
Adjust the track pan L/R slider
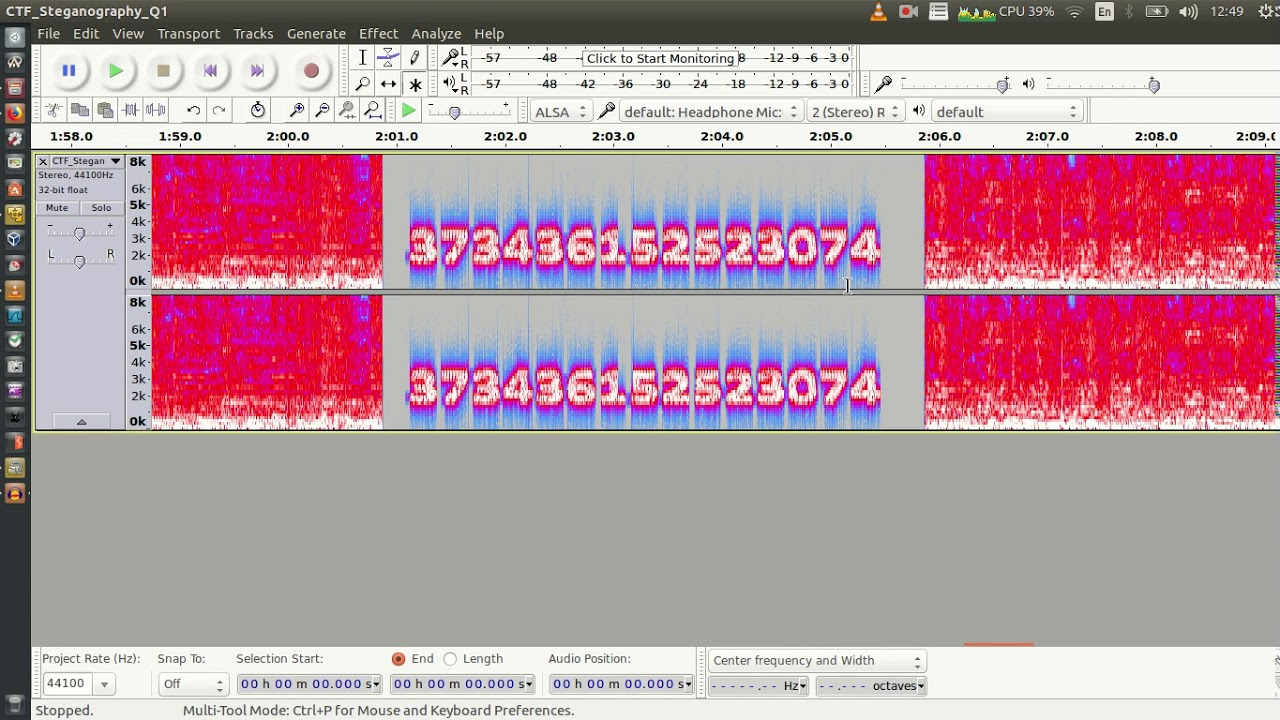pos(79,261)
